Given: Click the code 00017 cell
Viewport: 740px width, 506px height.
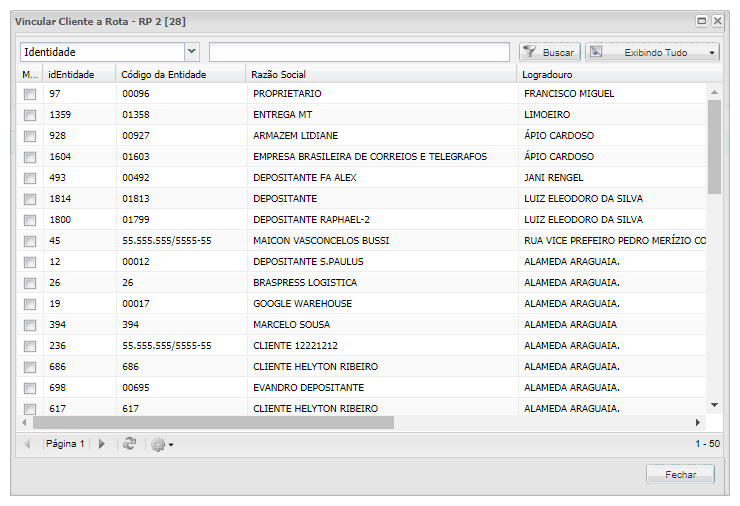Looking at the screenshot, I should tap(181, 304).
